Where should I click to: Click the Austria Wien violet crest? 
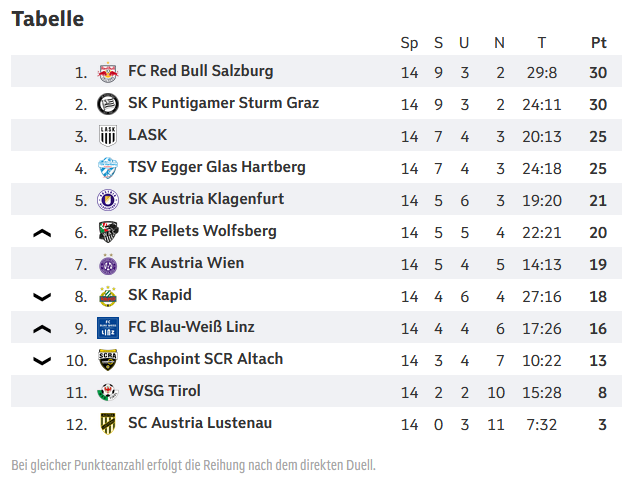108,264
